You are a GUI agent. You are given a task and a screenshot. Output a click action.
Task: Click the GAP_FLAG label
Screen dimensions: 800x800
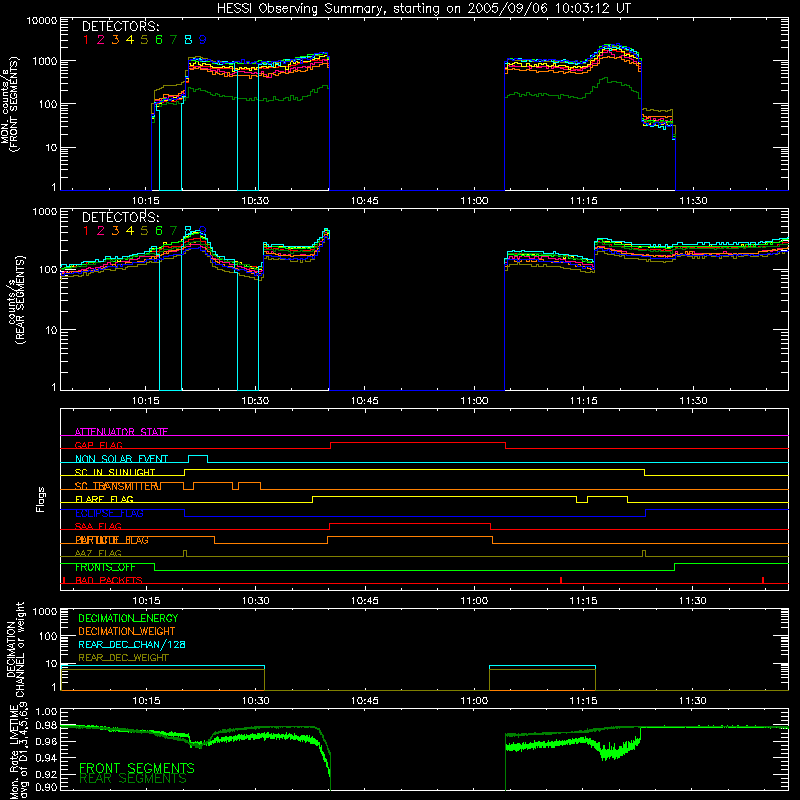click(x=99, y=445)
